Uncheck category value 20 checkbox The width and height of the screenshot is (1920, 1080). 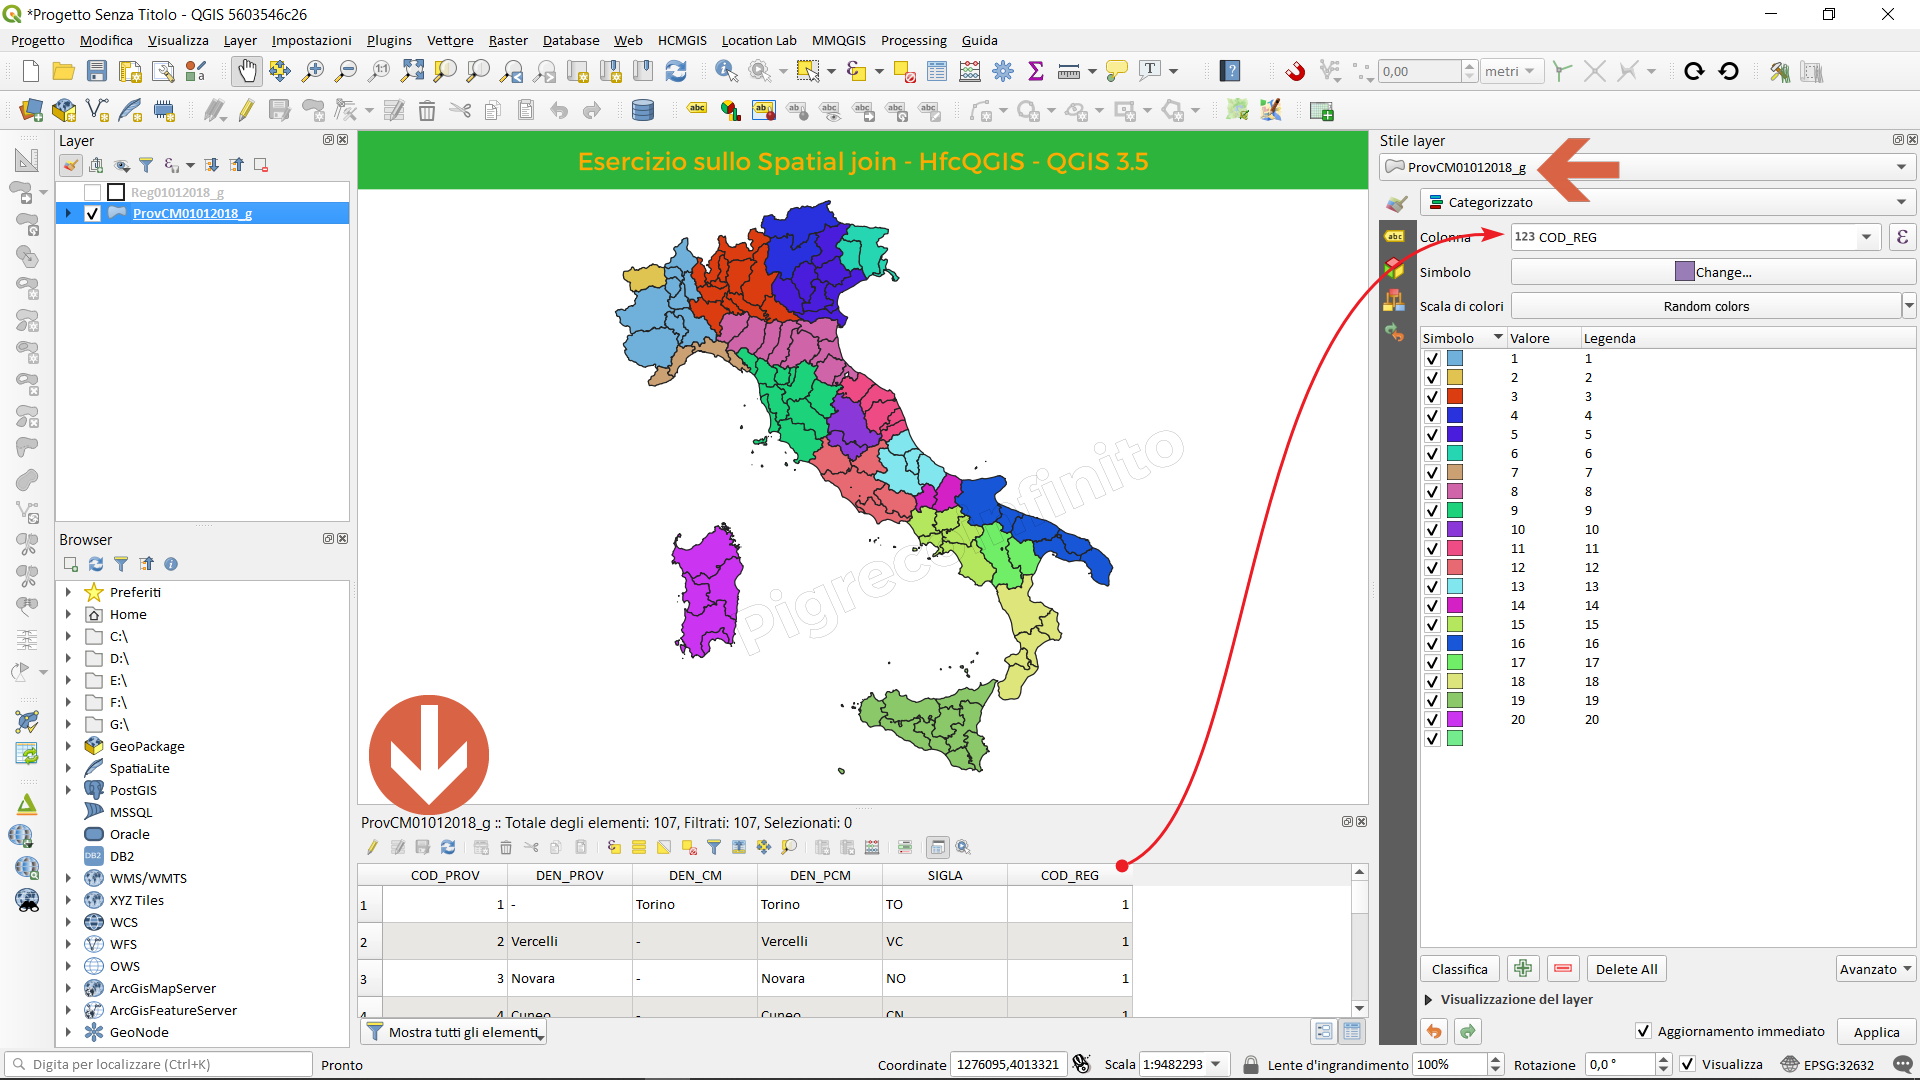tap(1432, 720)
